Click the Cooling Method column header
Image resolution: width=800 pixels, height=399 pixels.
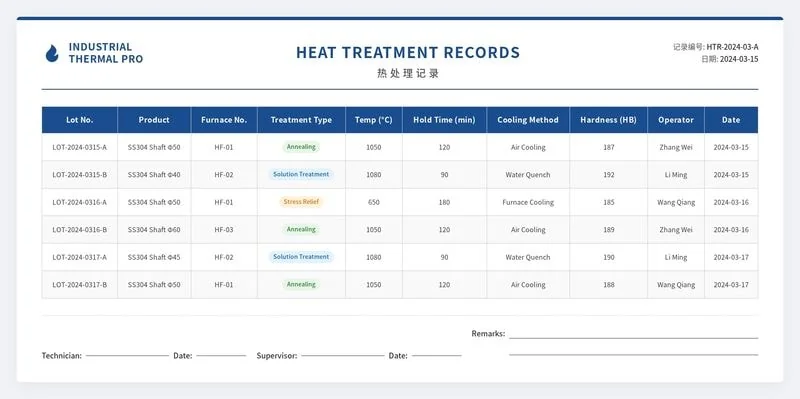pyautogui.click(x=528, y=120)
